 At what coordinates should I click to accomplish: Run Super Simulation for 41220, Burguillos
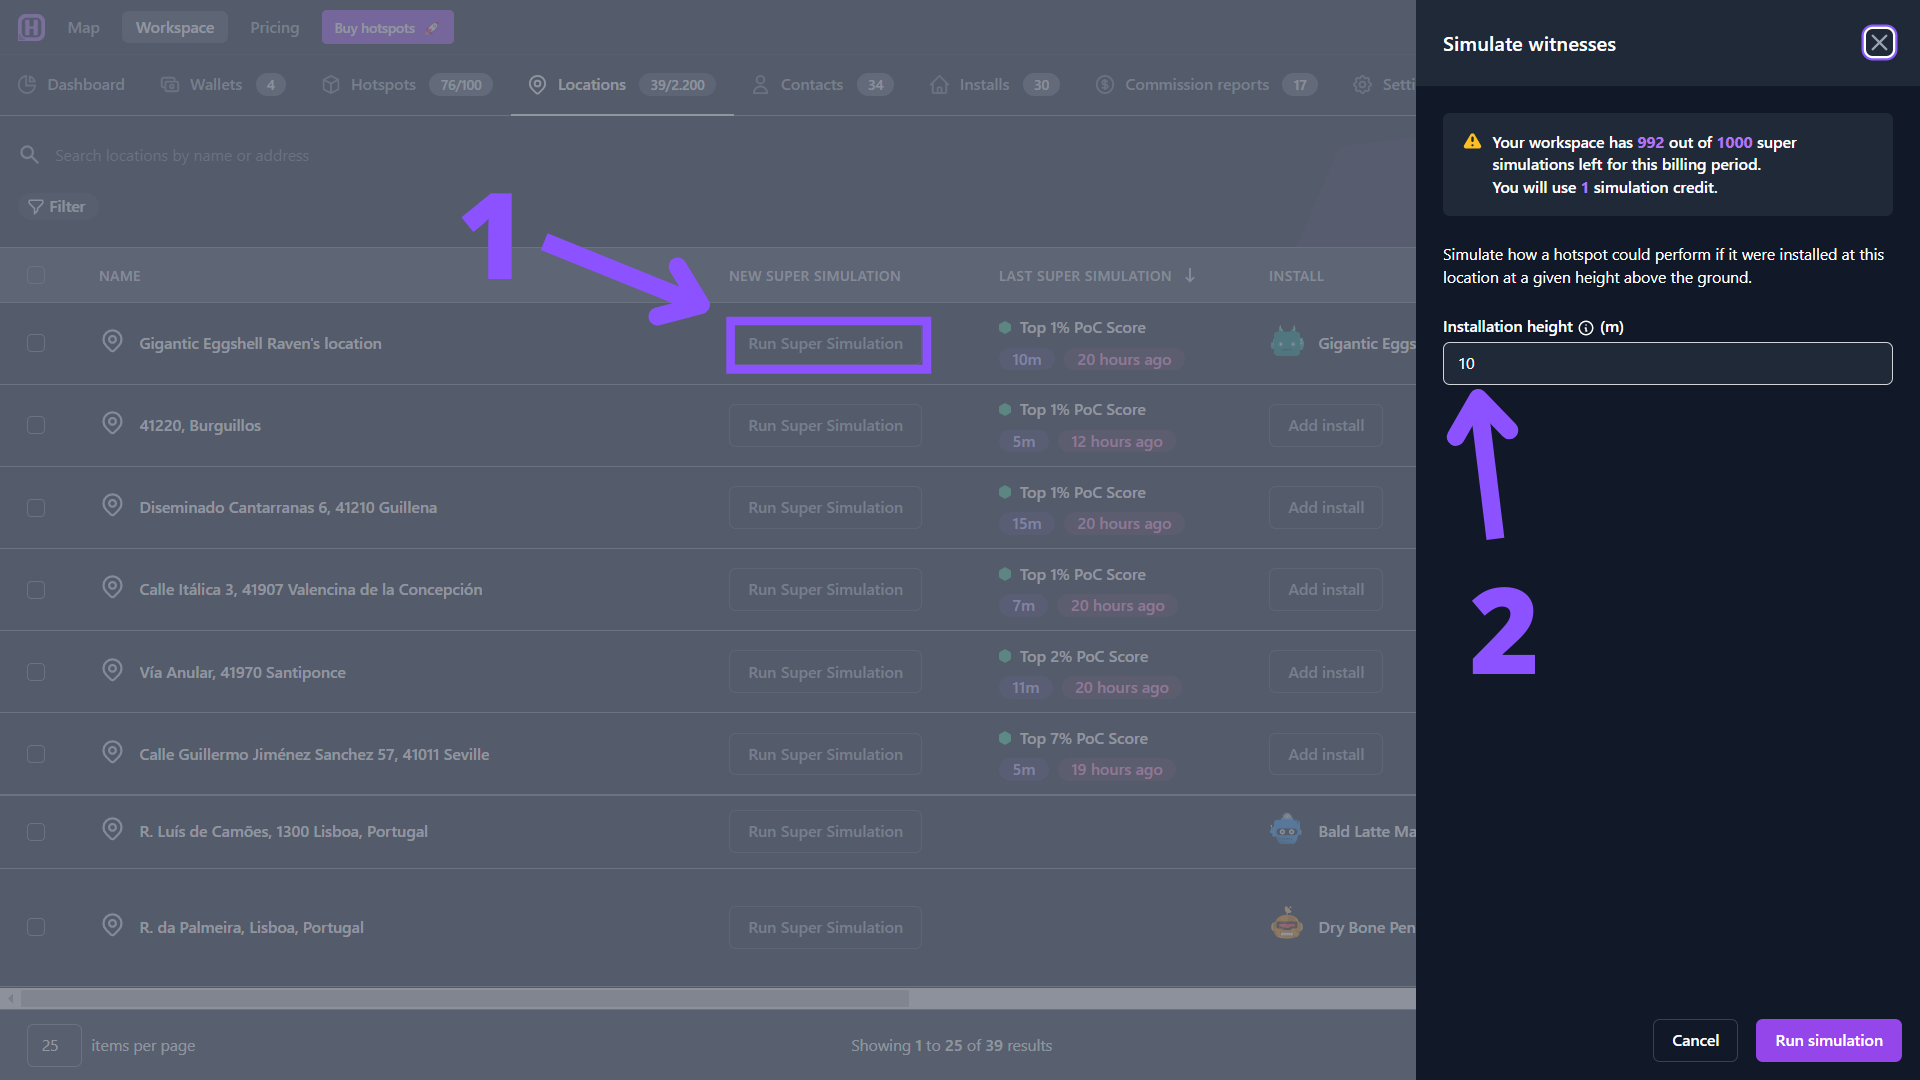(x=825, y=425)
